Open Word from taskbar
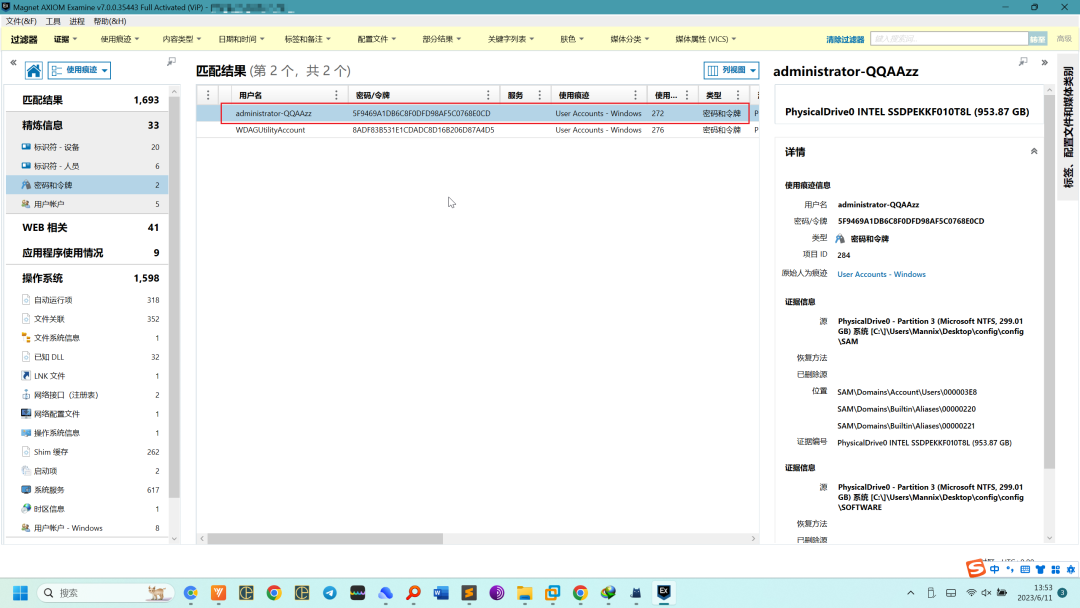Viewport: 1080px width, 608px height. [x=441, y=593]
